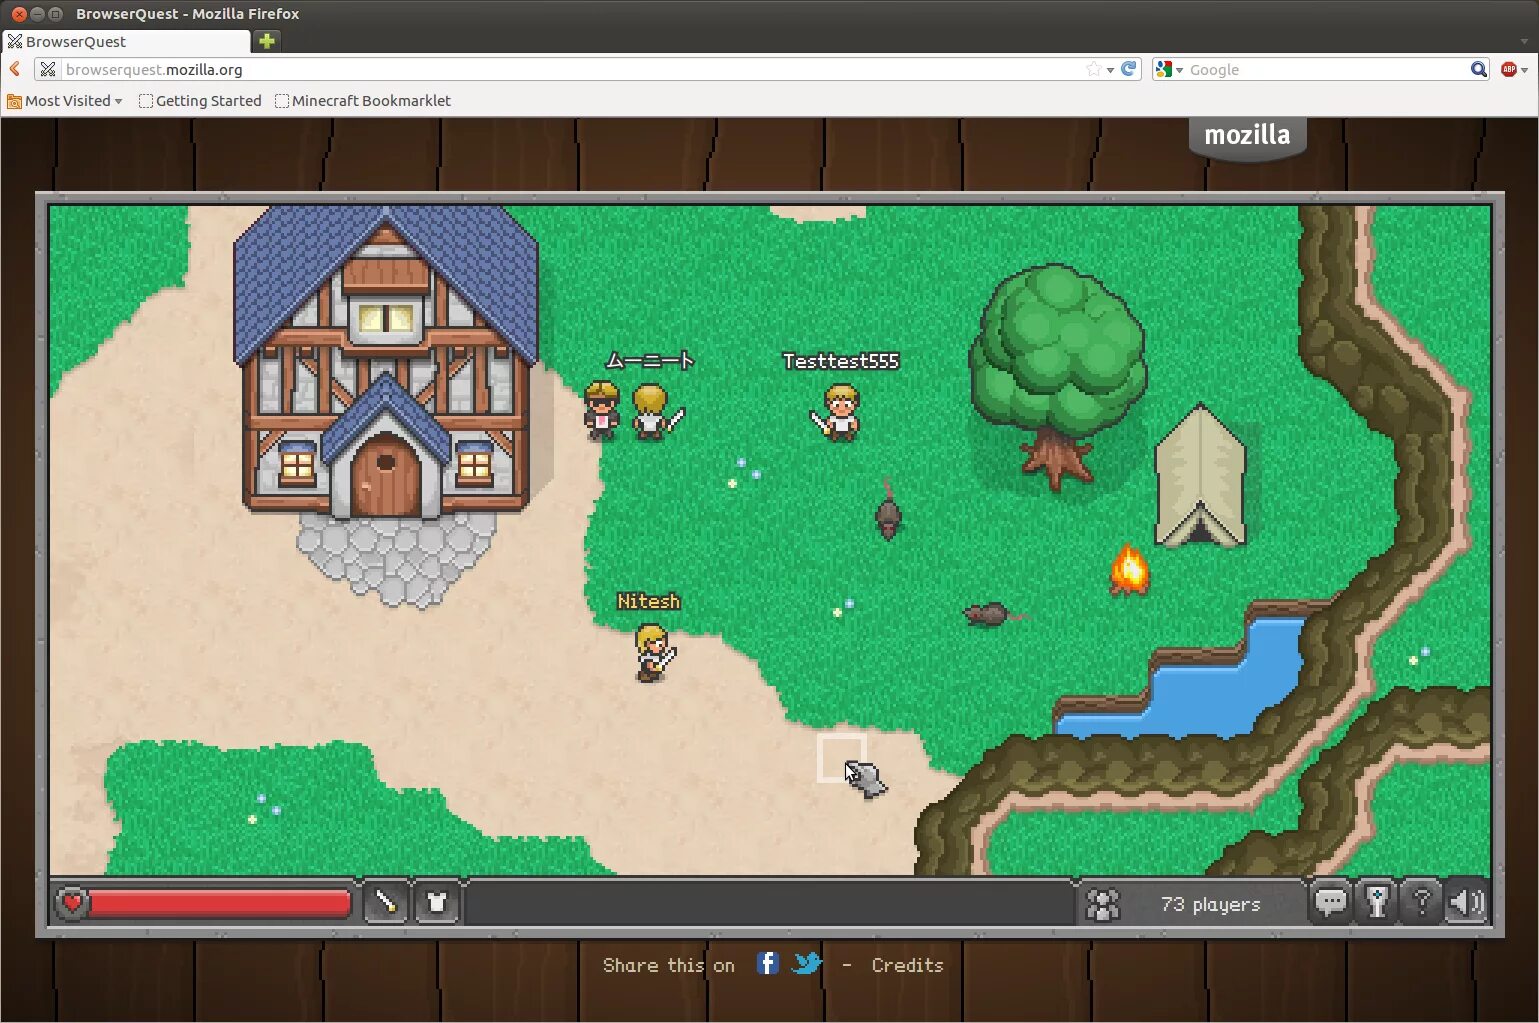Click the Minecraft Bookmarklet bookmark
Screen dimensions: 1539x1023
[363, 101]
